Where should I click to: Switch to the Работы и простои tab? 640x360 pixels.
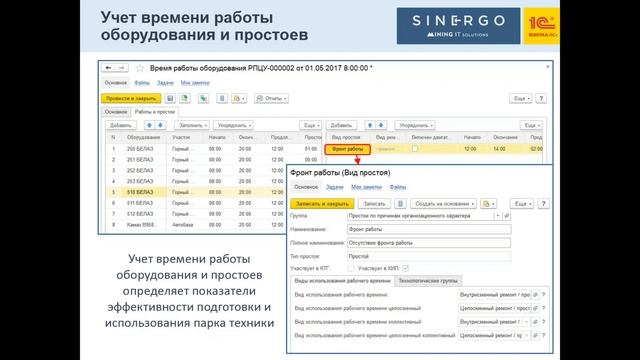155,111
